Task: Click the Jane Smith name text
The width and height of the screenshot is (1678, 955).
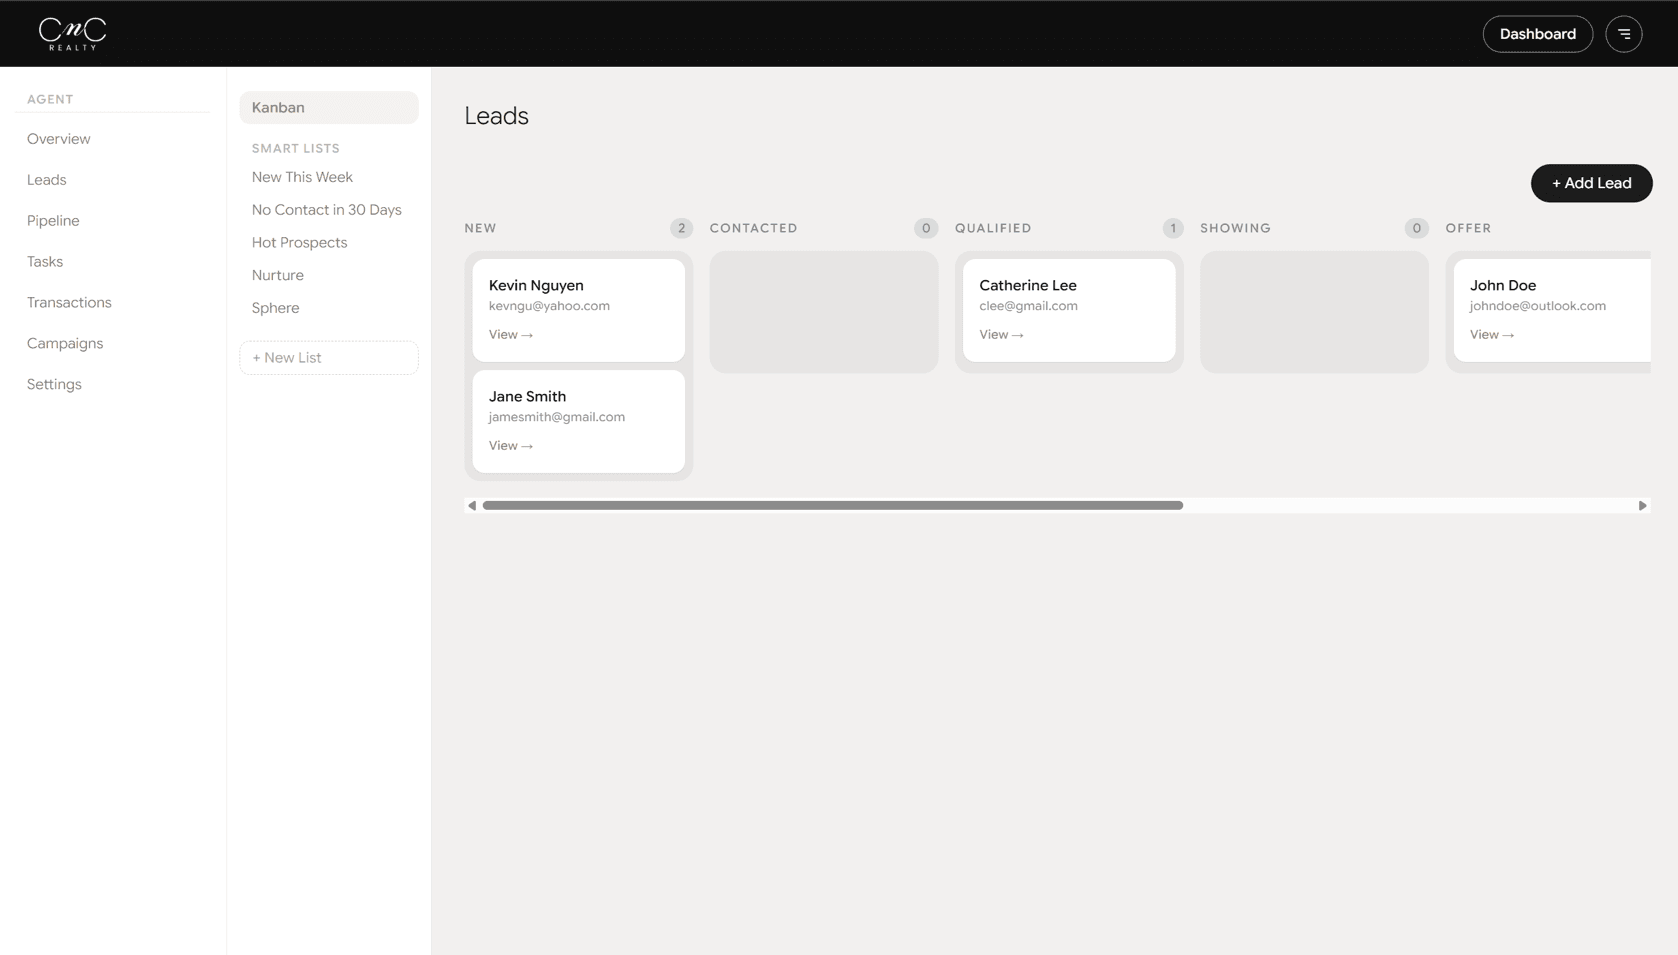Action: (x=527, y=397)
